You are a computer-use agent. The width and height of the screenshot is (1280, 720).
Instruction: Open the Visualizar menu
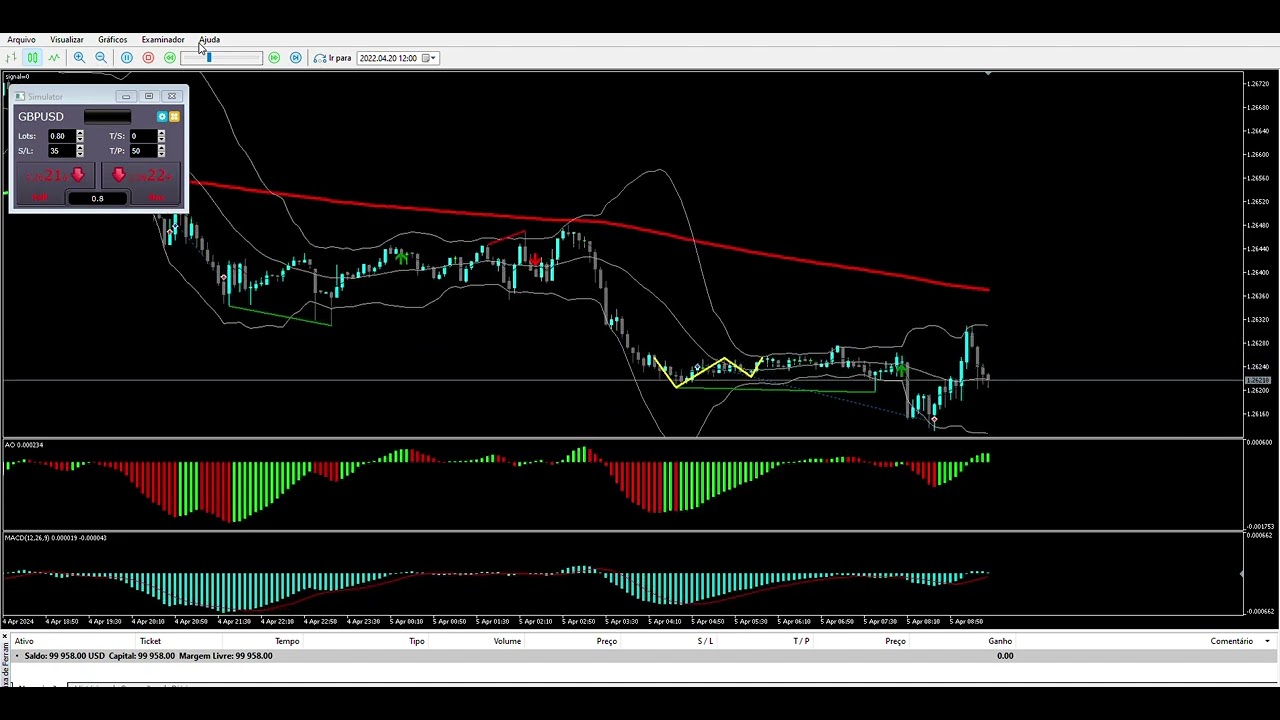(x=67, y=40)
